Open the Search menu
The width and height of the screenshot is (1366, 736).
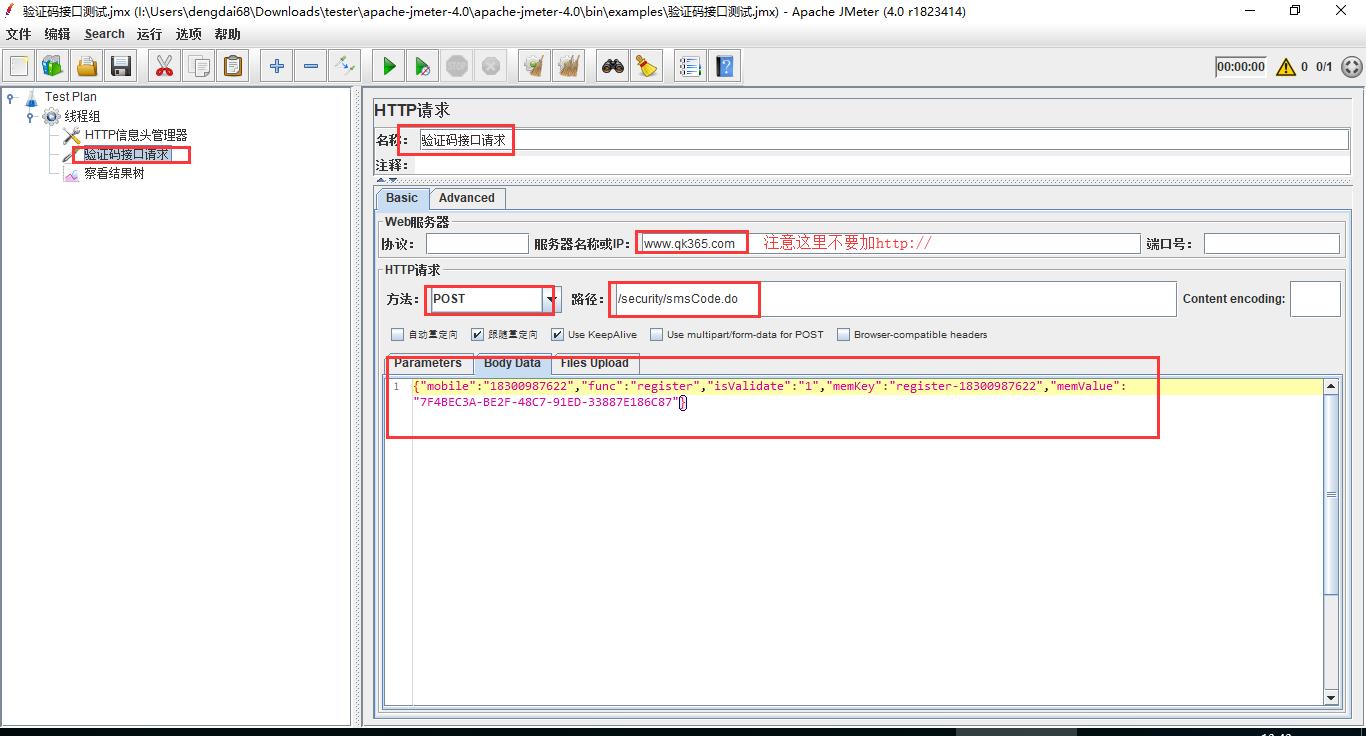coord(104,34)
